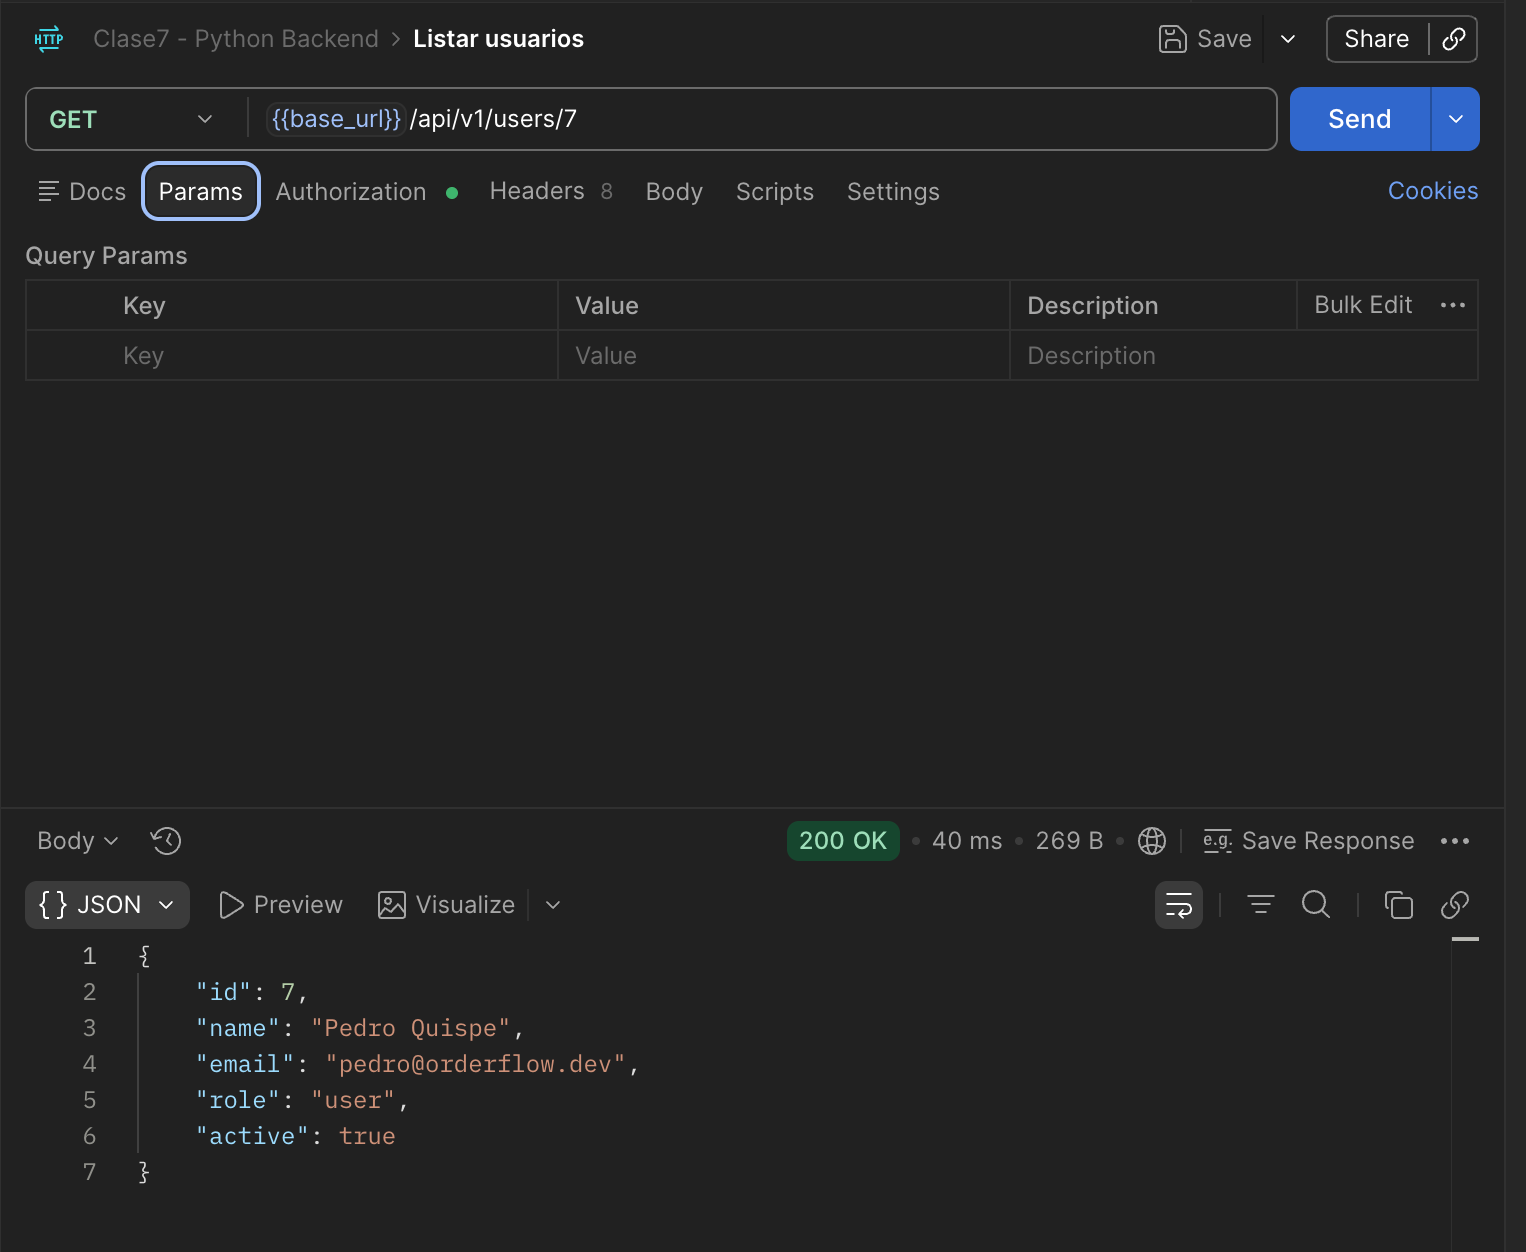Send the request
Screen dimensions: 1526x1252
(x=1360, y=119)
